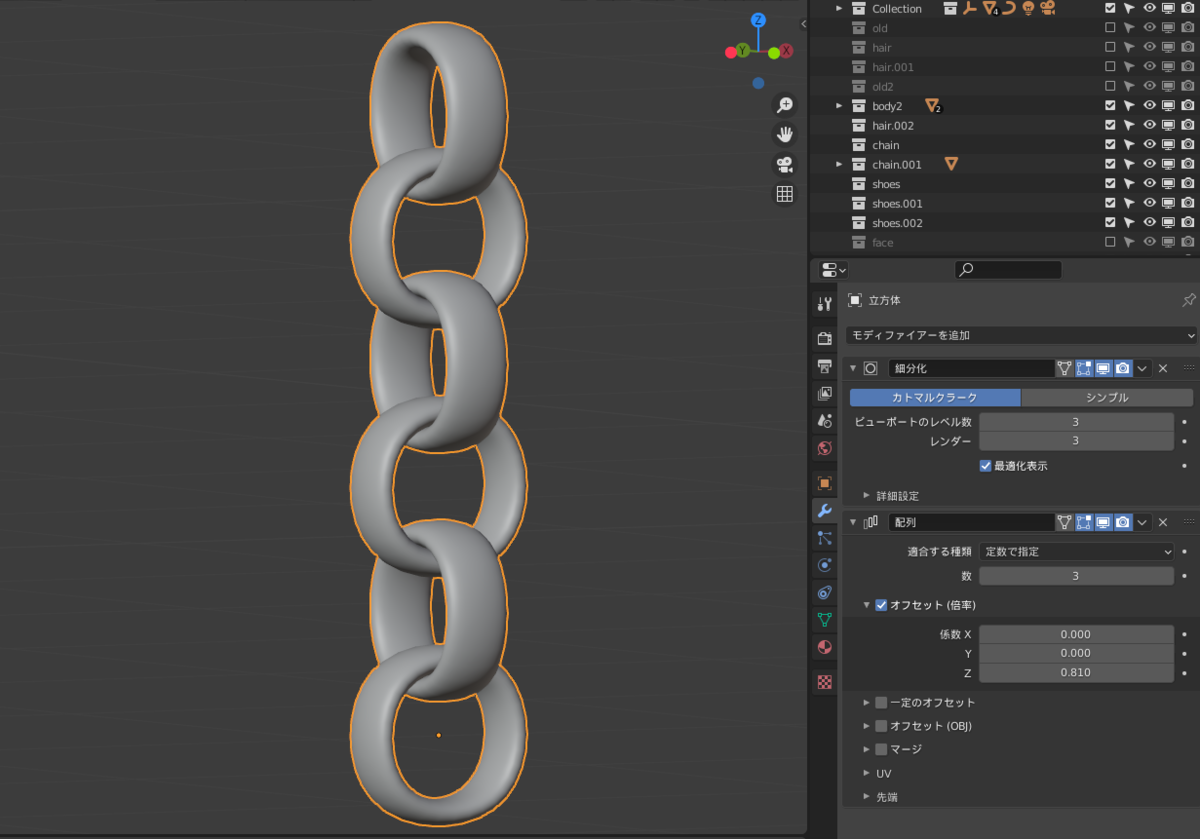Toggle viewport display of 細分化 modifier
The height and width of the screenshot is (839, 1200).
pyautogui.click(x=1103, y=368)
